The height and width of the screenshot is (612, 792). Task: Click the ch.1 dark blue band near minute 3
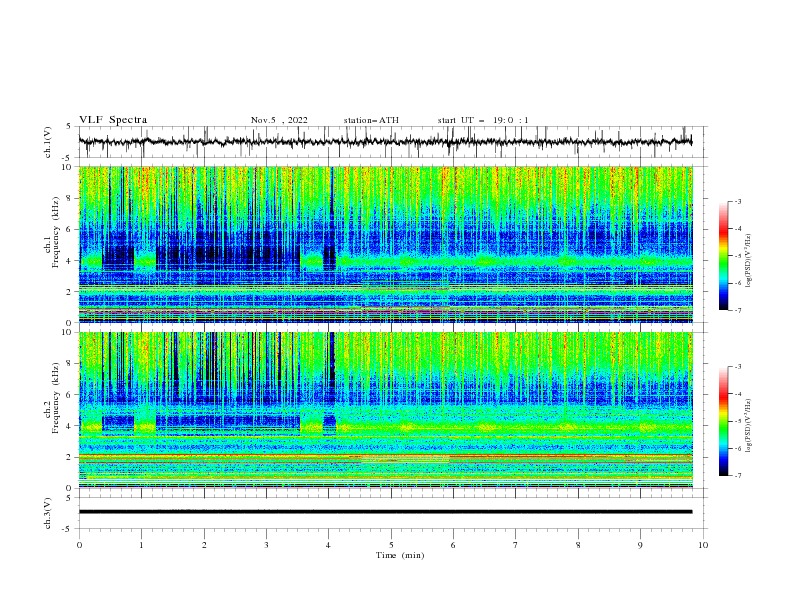[227, 252]
